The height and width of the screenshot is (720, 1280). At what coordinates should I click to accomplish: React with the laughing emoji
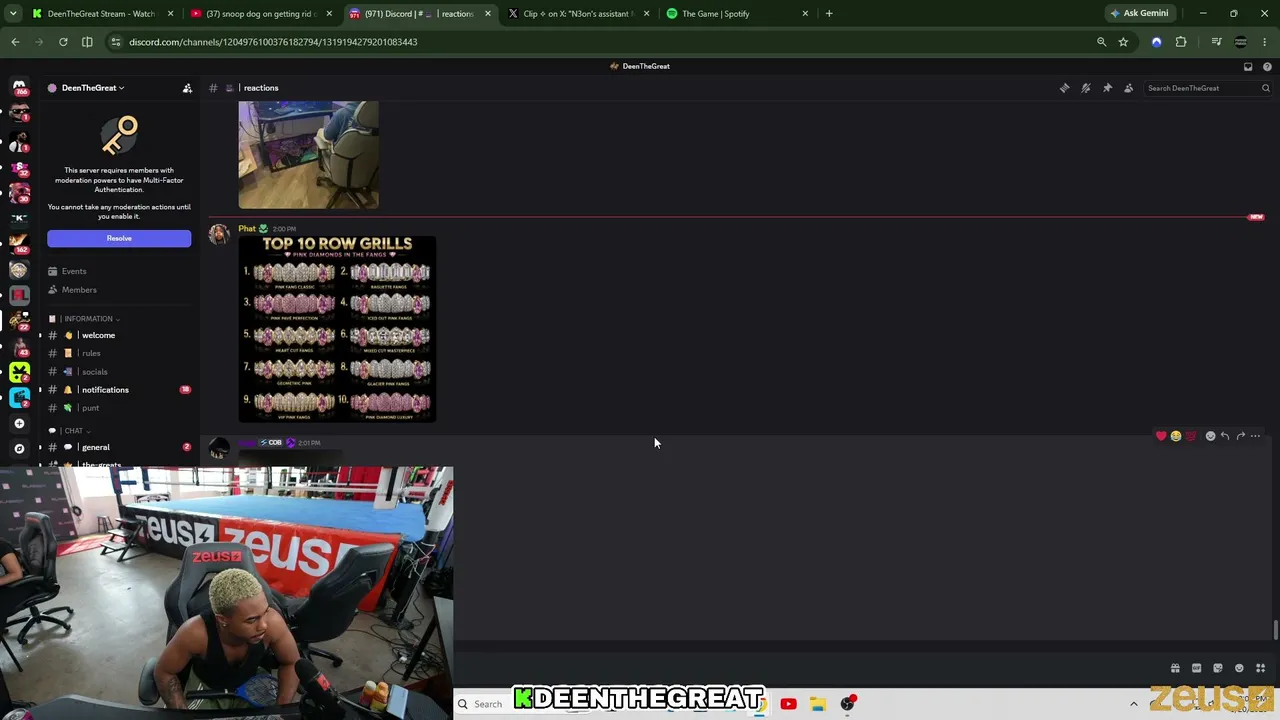(1176, 436)
